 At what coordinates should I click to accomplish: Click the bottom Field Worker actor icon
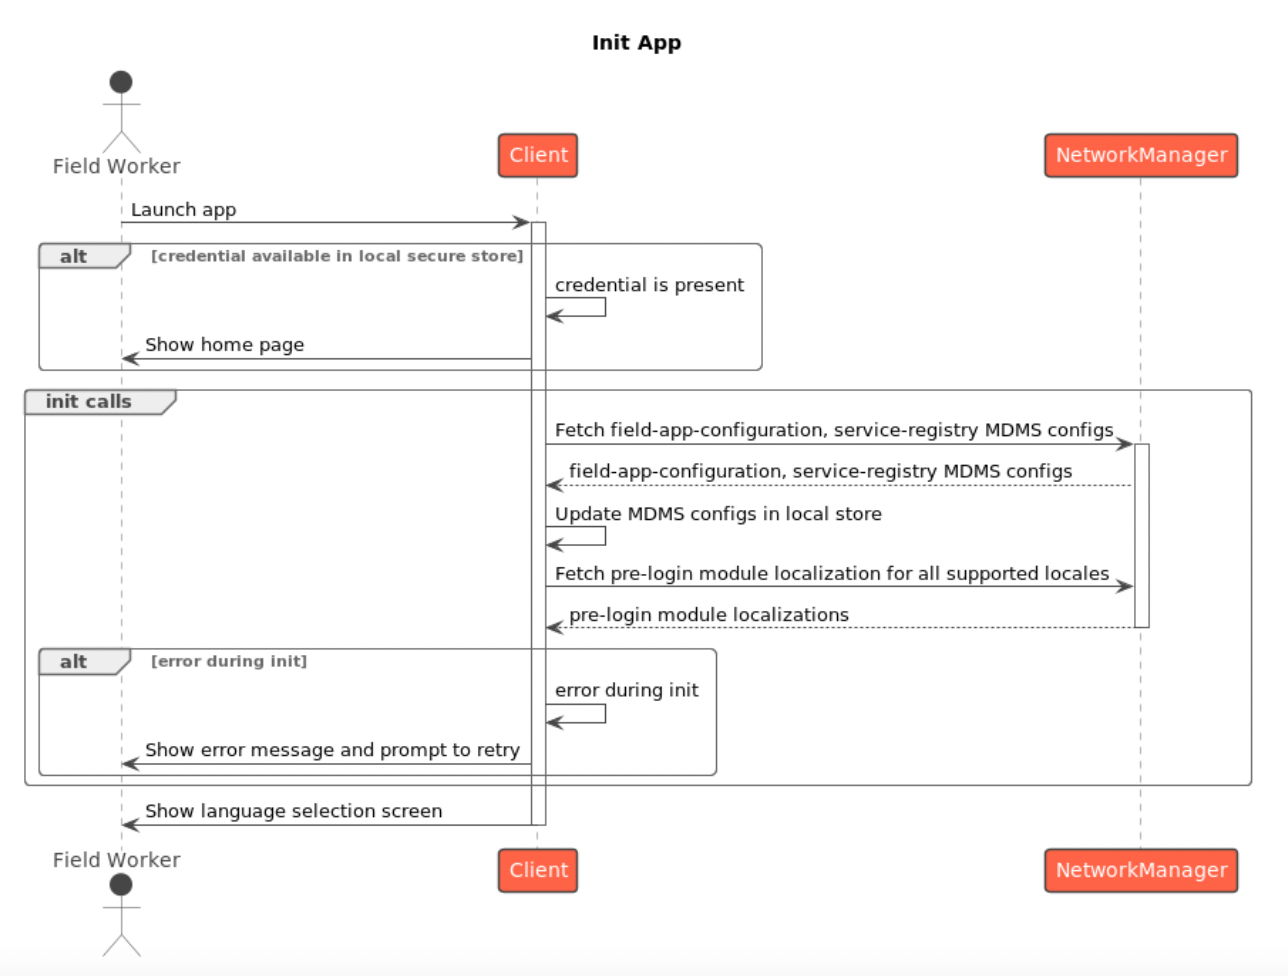[x=121, y=913]
